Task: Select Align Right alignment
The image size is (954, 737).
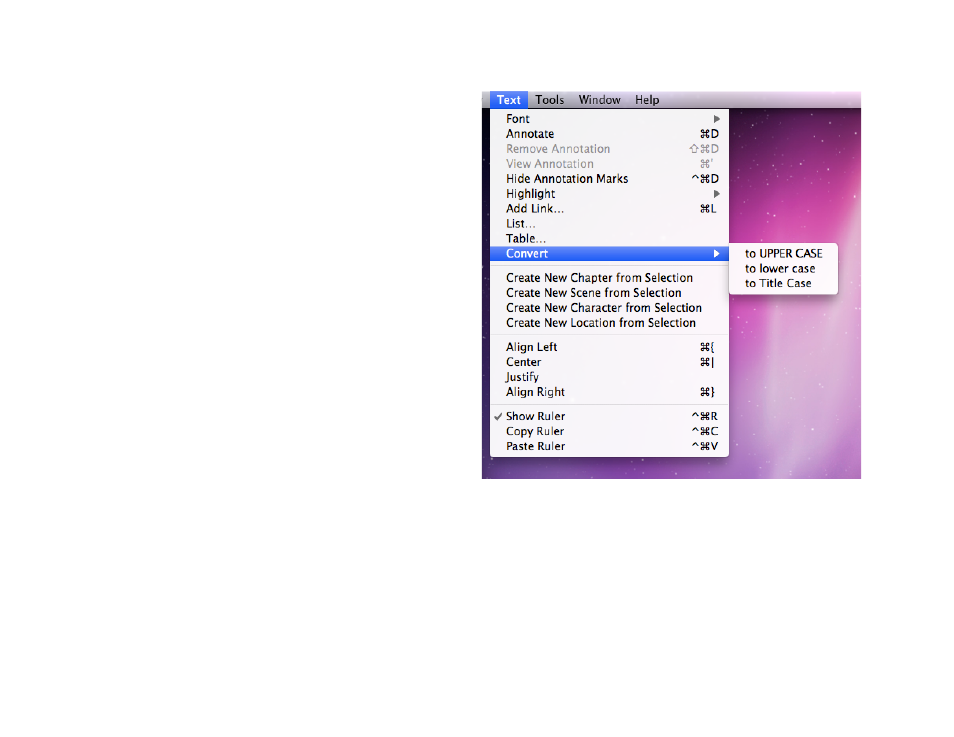Action: pos(609,392)
